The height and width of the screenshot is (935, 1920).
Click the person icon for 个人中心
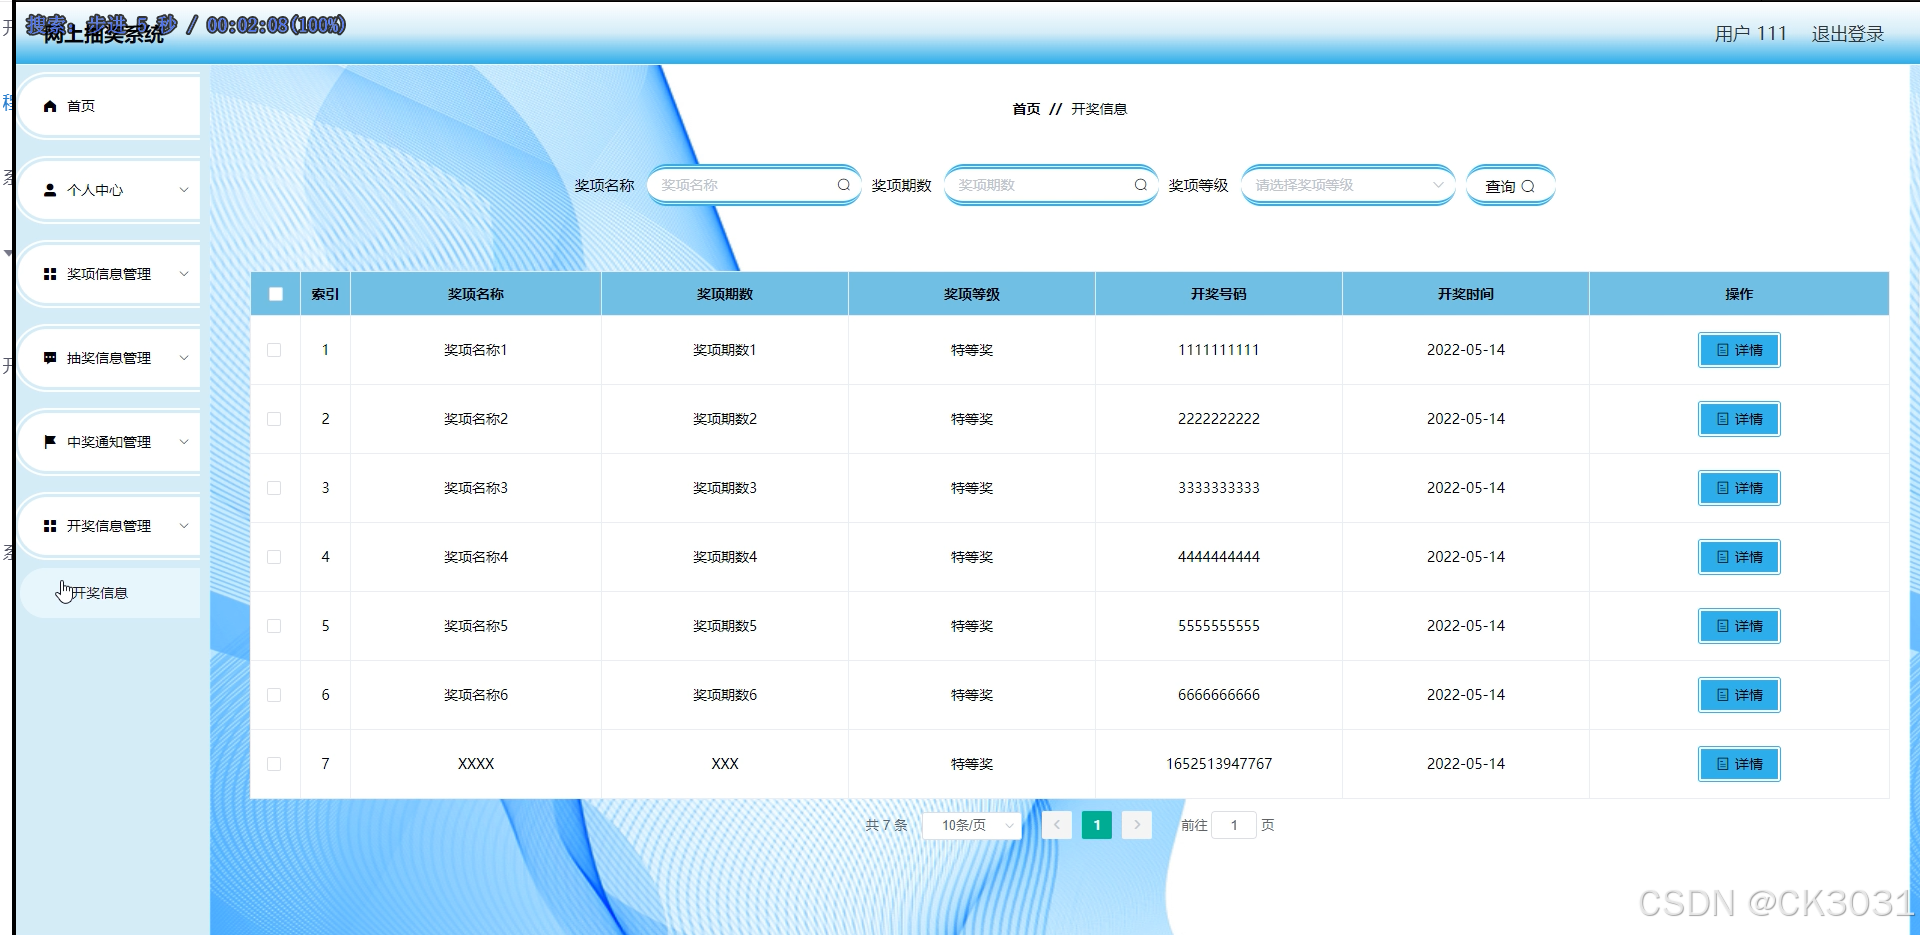tap(50, 190)
